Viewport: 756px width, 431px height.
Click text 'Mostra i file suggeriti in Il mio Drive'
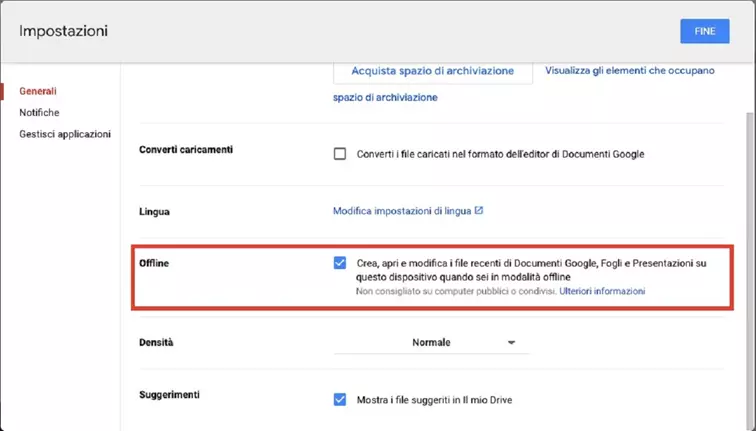pos(434,400)
